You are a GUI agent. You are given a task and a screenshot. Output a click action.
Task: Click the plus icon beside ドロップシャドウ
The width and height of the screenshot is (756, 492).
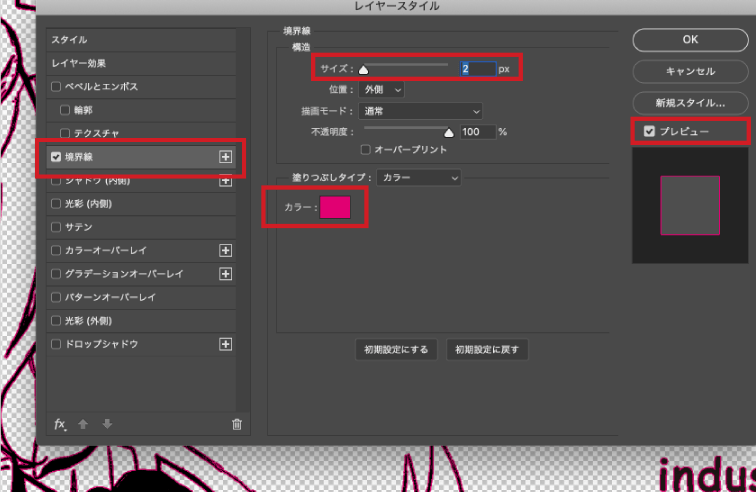[225, 344]
